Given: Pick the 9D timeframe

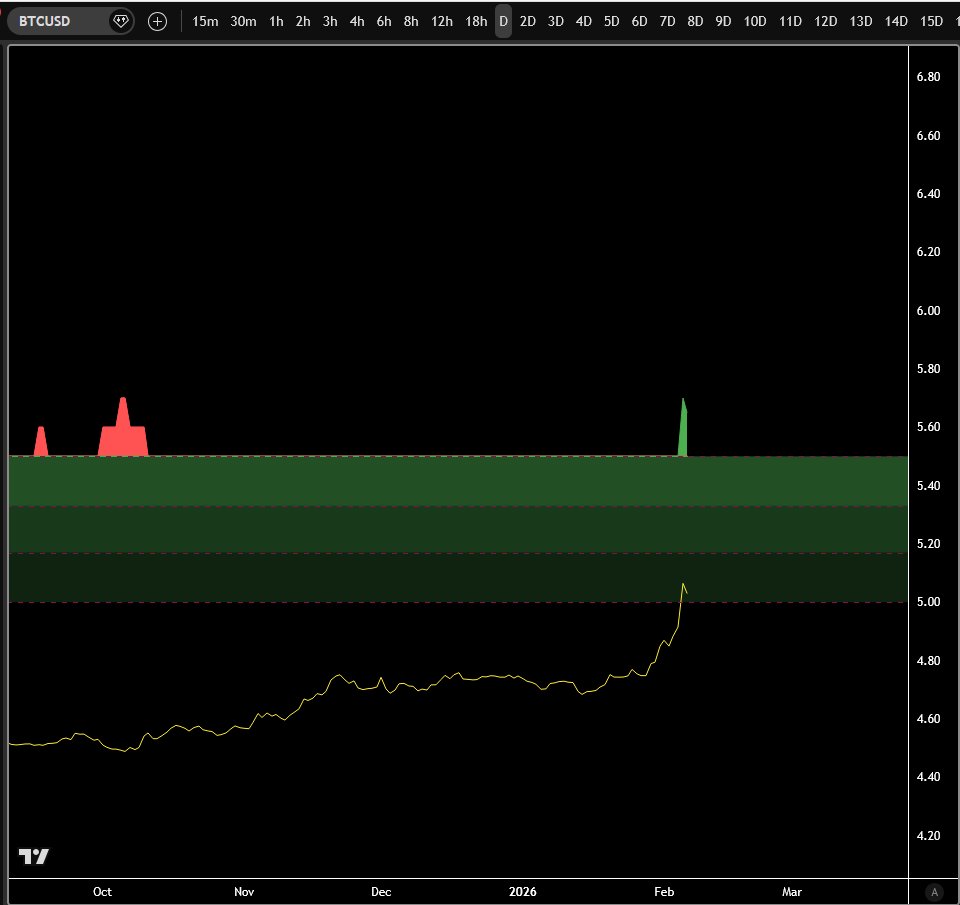Looking at the screenshot, I should 723,21.
